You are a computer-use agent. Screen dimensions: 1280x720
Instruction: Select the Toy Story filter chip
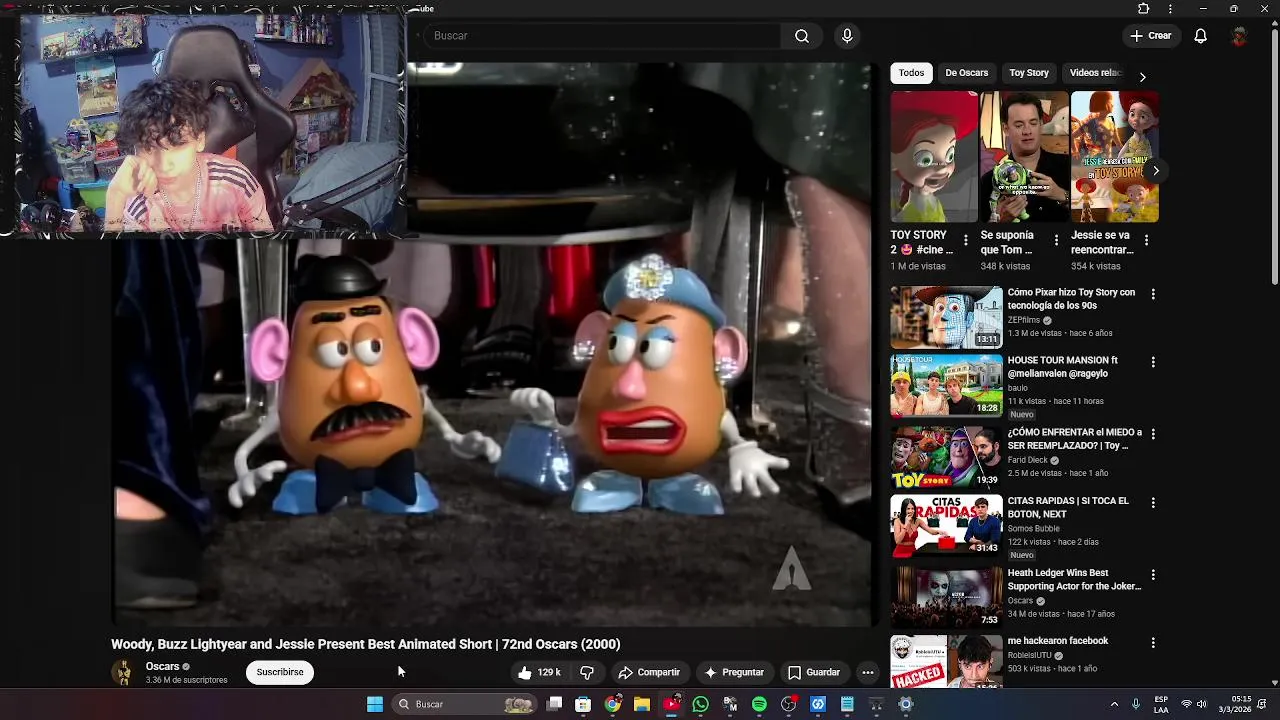(x=1029, y=73)
